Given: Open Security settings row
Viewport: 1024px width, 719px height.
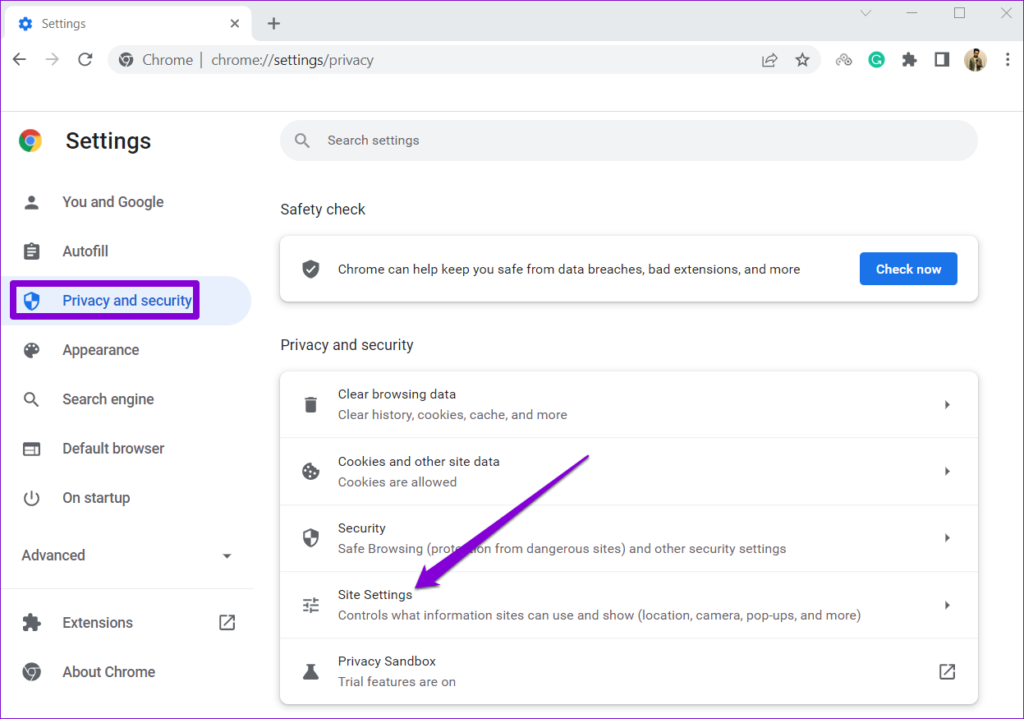Looking at the screenshot, I should pos(629,538).
